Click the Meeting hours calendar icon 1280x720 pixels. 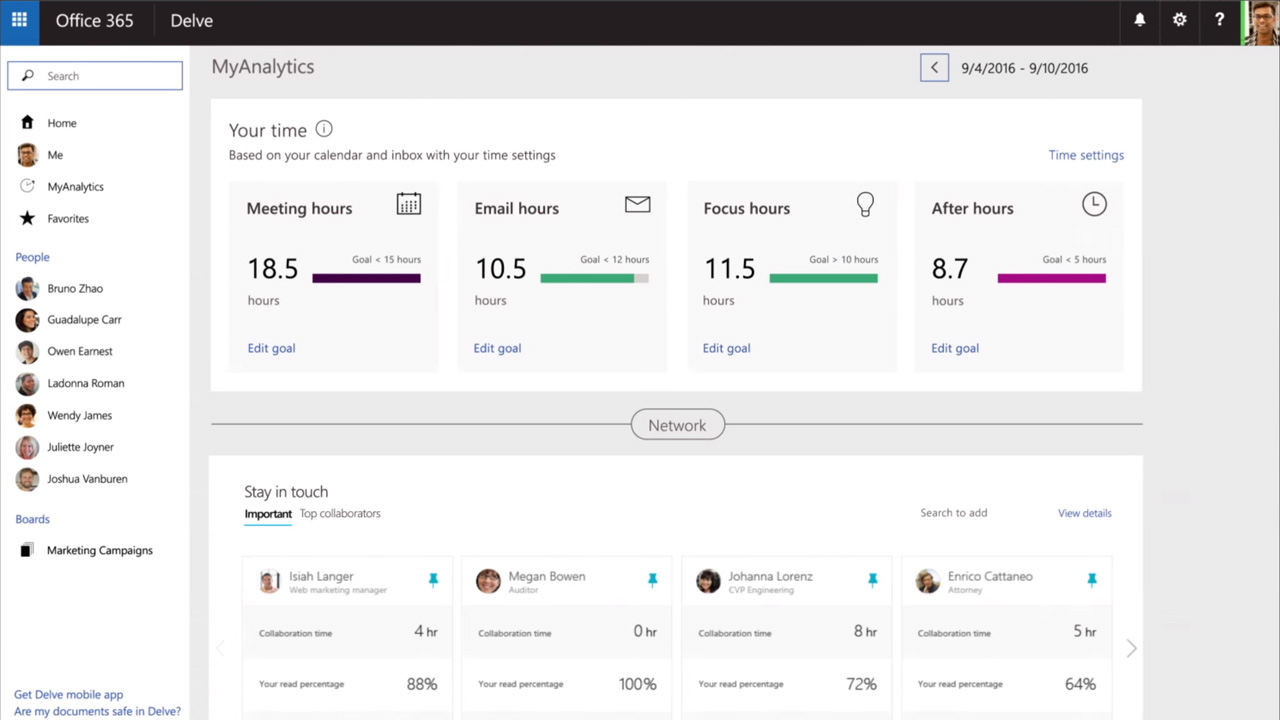408,204
